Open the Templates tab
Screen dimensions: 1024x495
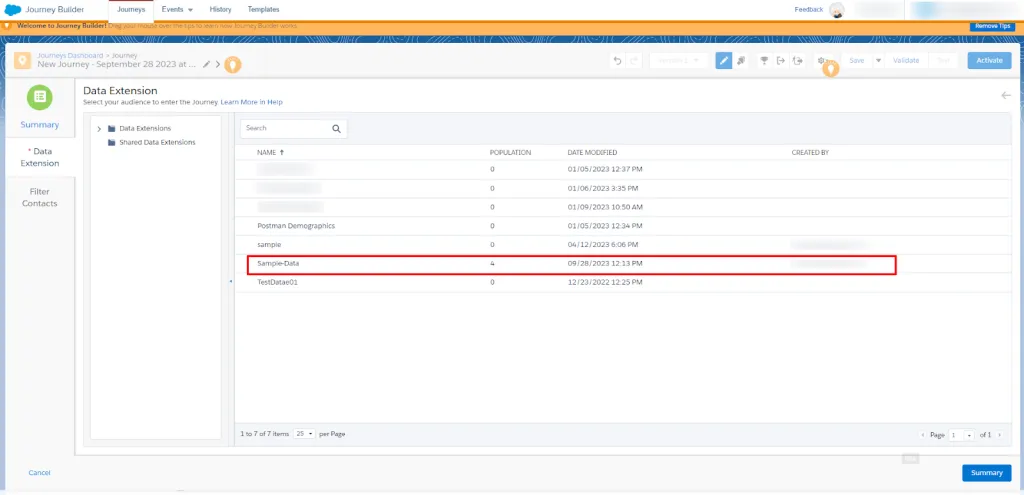pos(264,10)
